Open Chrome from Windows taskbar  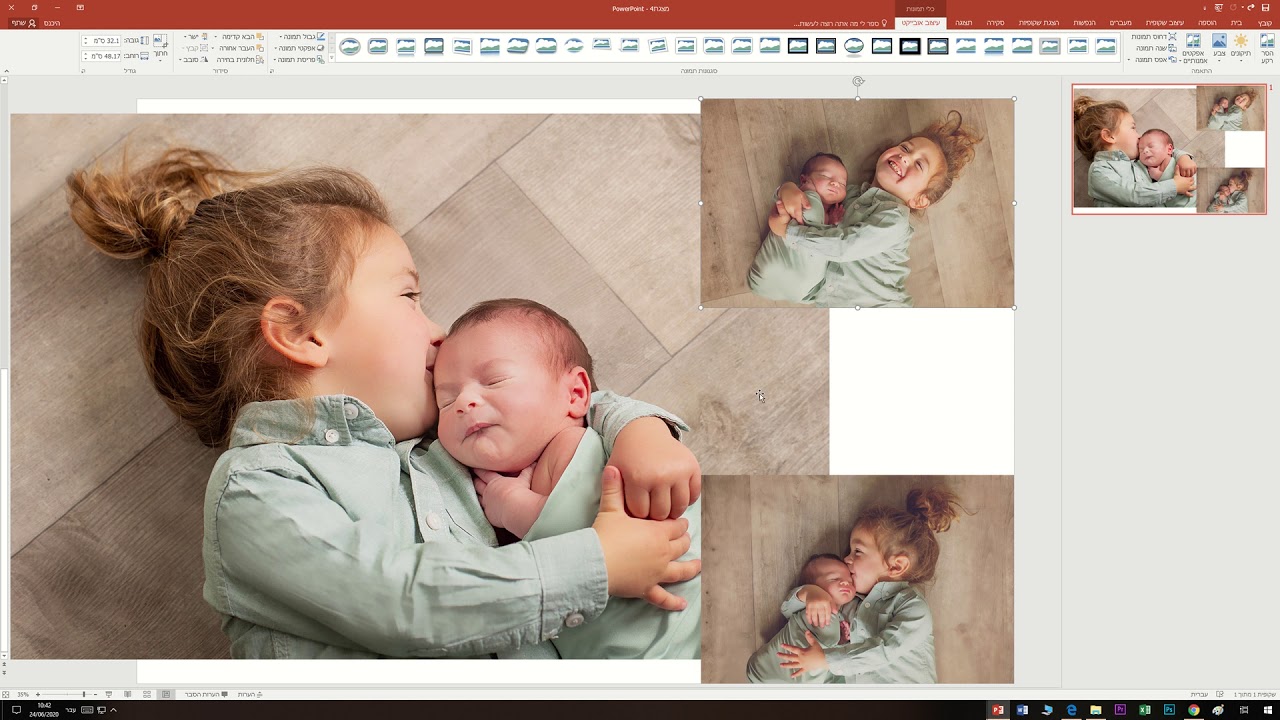click(x=1194, y=710)
